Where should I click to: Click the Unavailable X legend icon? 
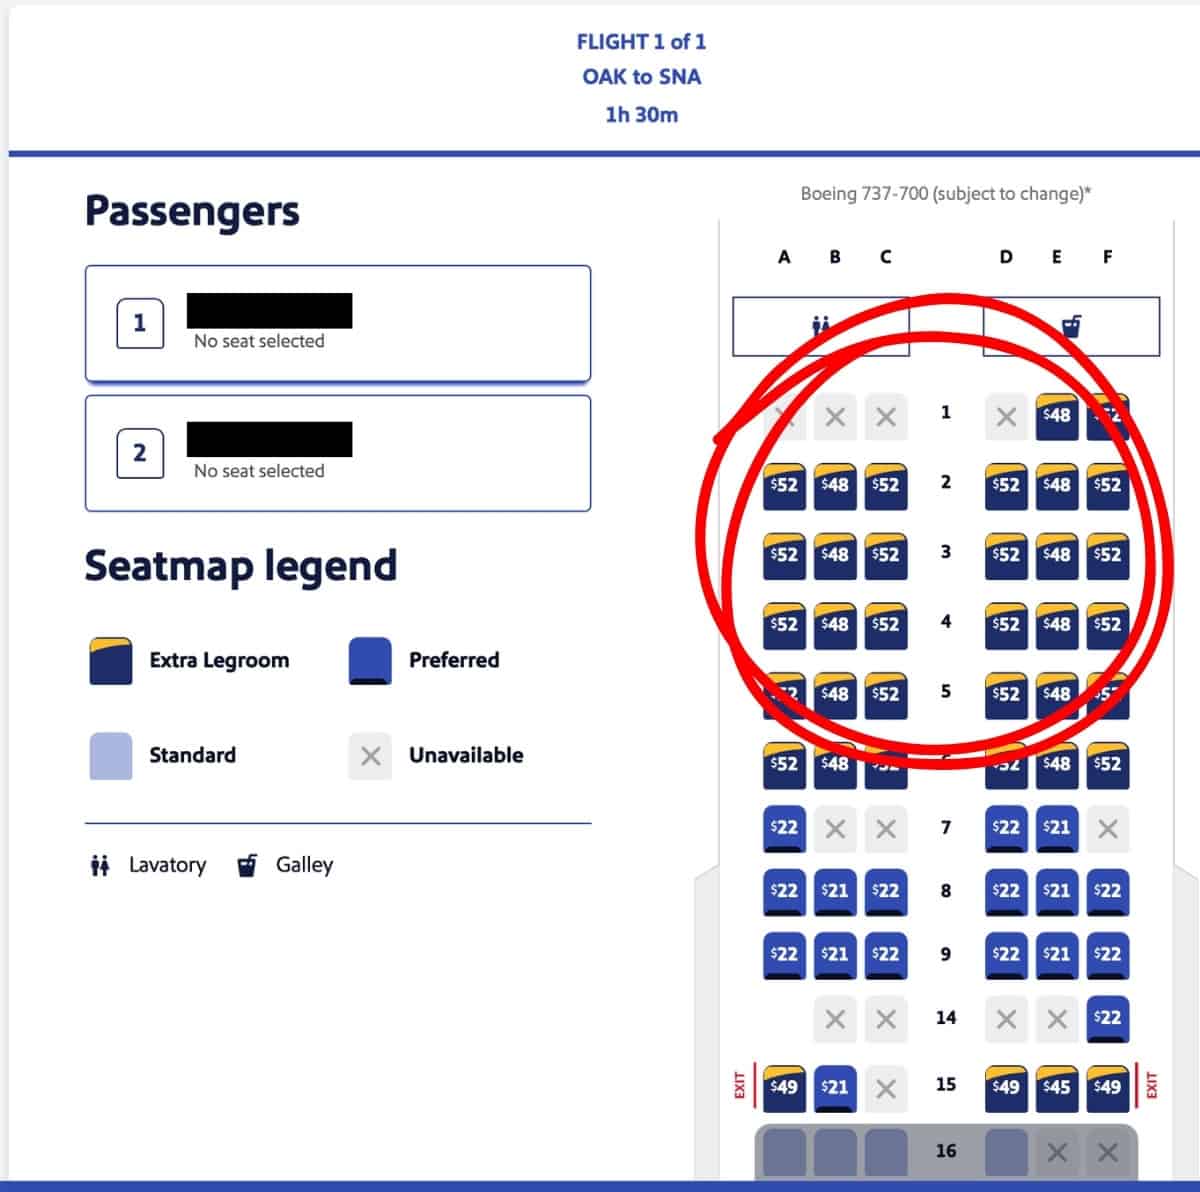pyautogui.click(x=369, y=756)
